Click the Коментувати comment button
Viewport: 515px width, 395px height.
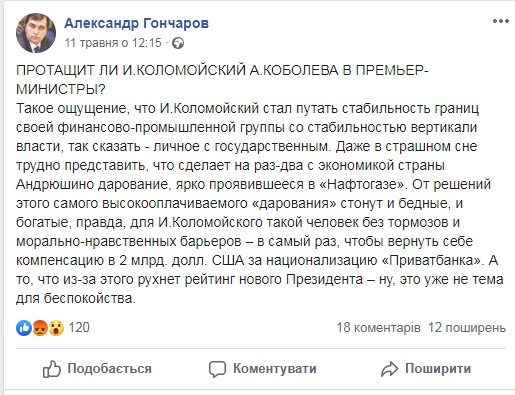263,369
